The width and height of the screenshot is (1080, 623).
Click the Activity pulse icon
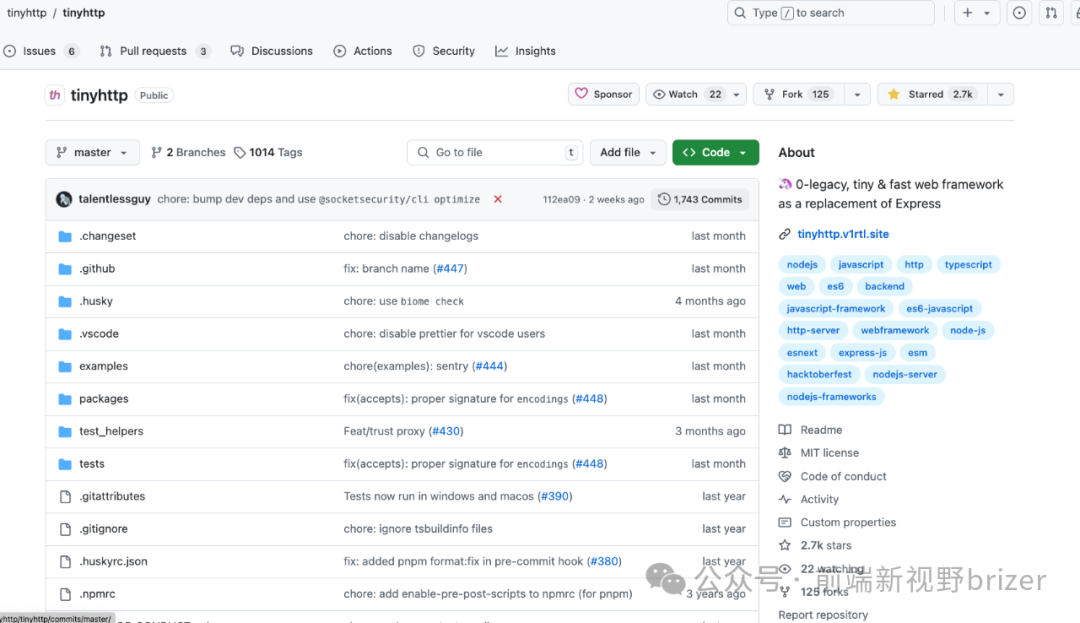(x=785, y=499)
